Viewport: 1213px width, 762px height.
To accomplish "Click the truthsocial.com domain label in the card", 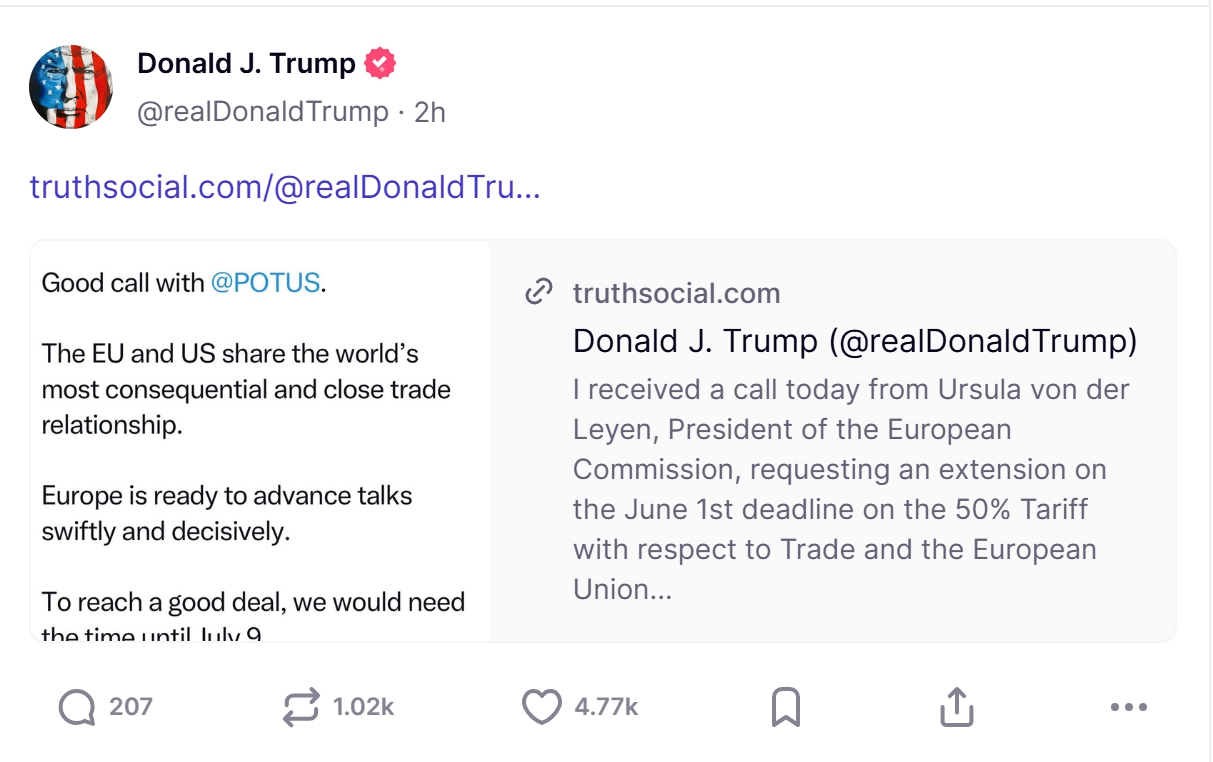I will click(x=676, y=293).
